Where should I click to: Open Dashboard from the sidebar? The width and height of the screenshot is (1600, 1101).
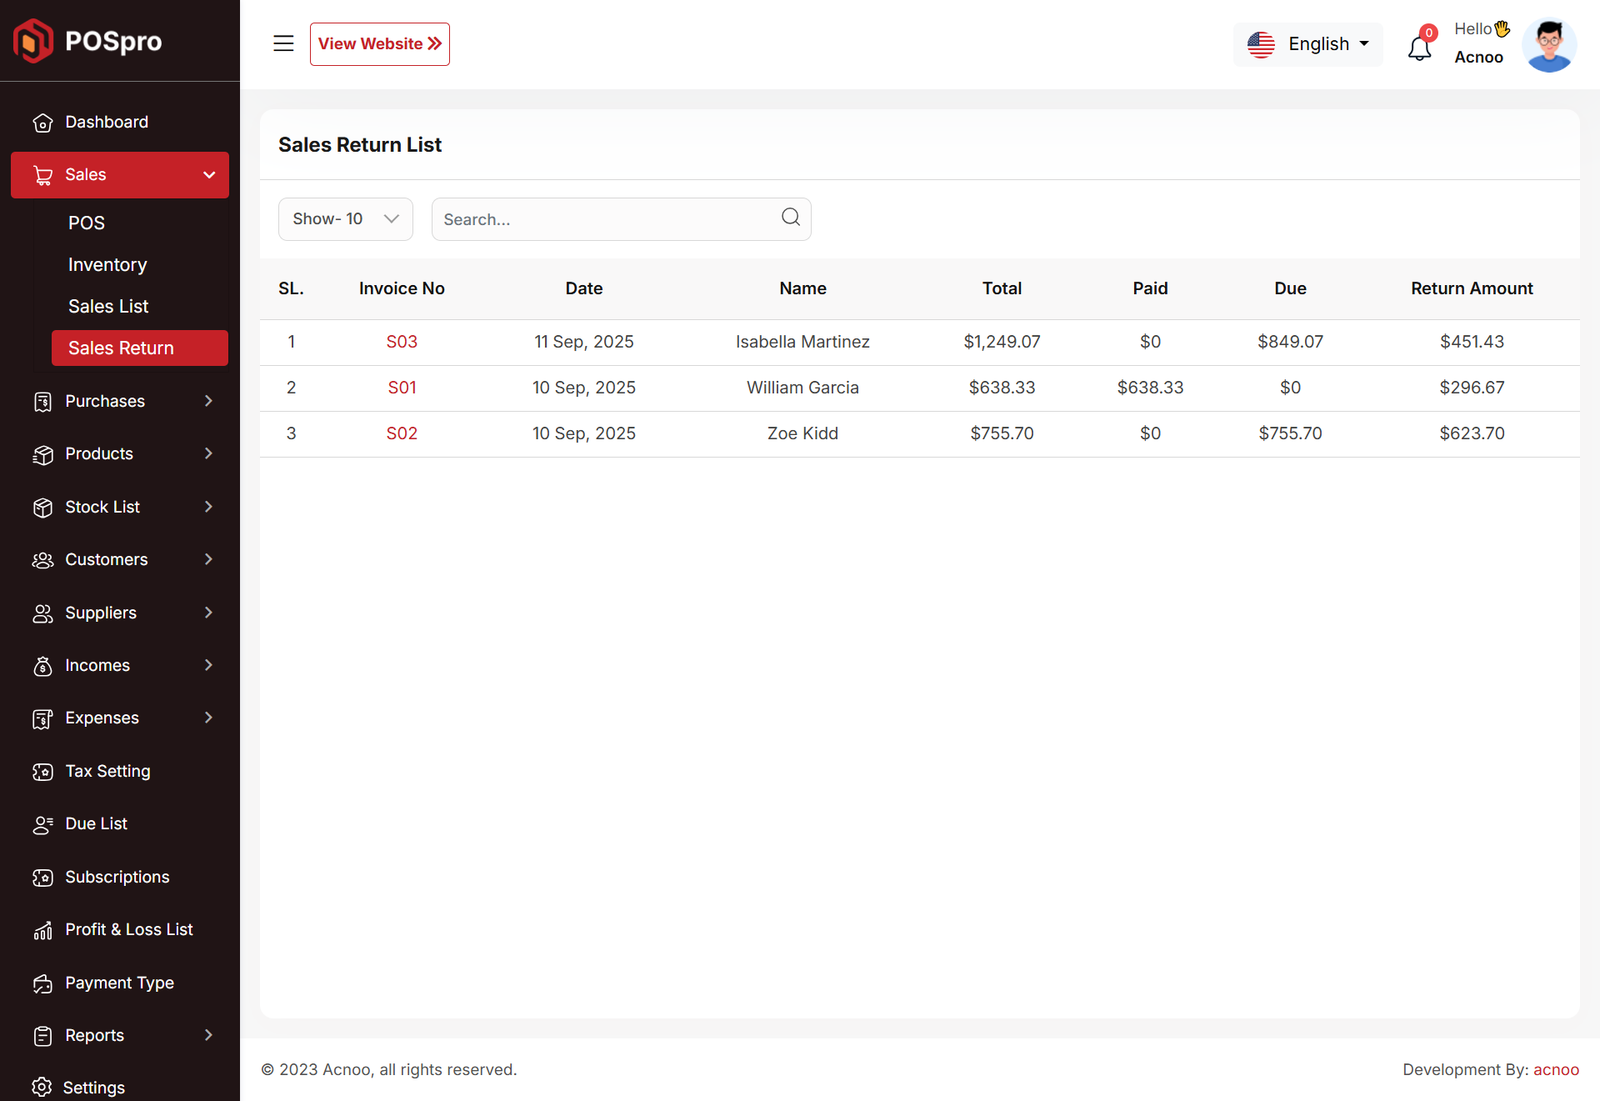[106, 122]
